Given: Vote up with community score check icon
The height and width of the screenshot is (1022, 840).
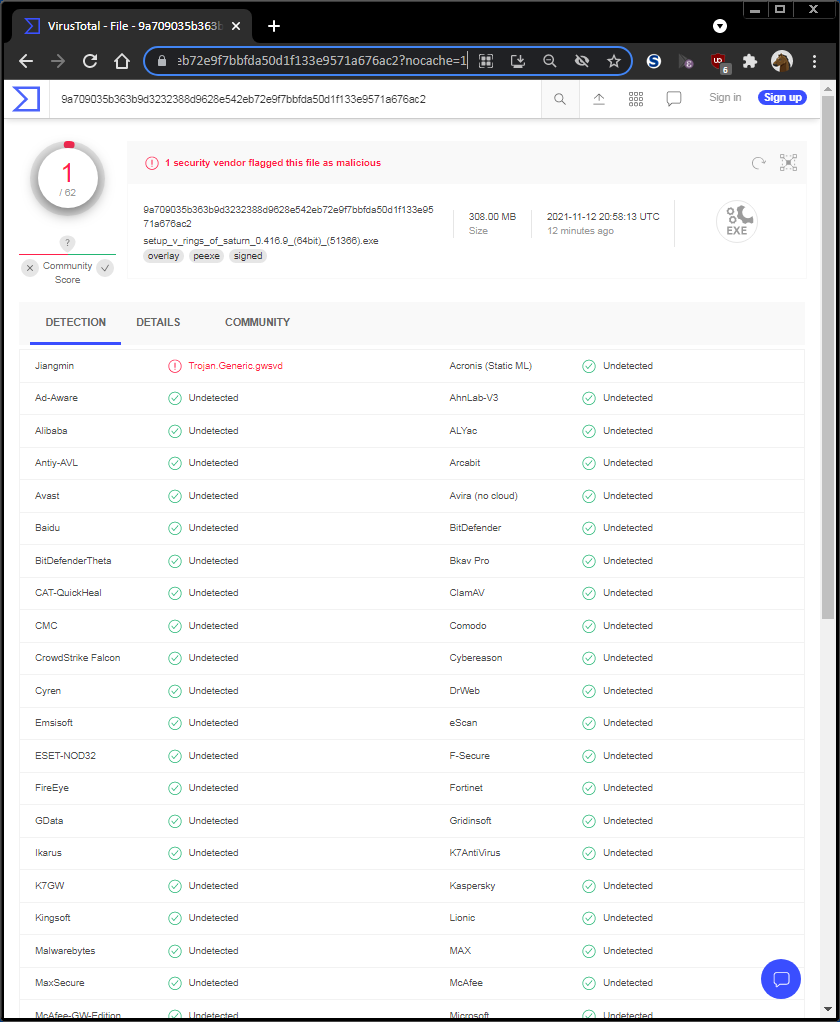Looking at the screenshot, I should pos(105,268).
